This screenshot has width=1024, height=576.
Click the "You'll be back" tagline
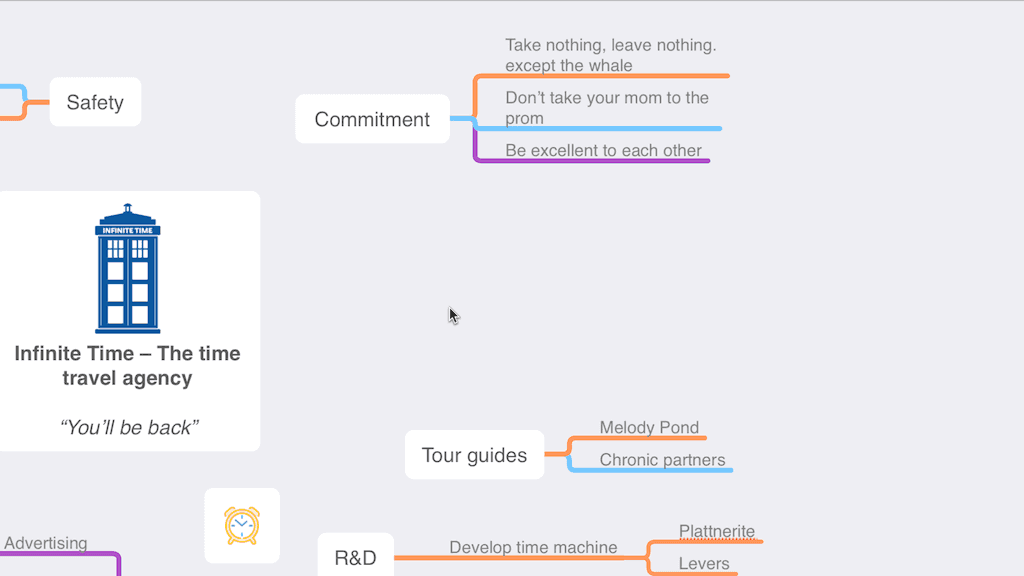click(x=129, y=427)
